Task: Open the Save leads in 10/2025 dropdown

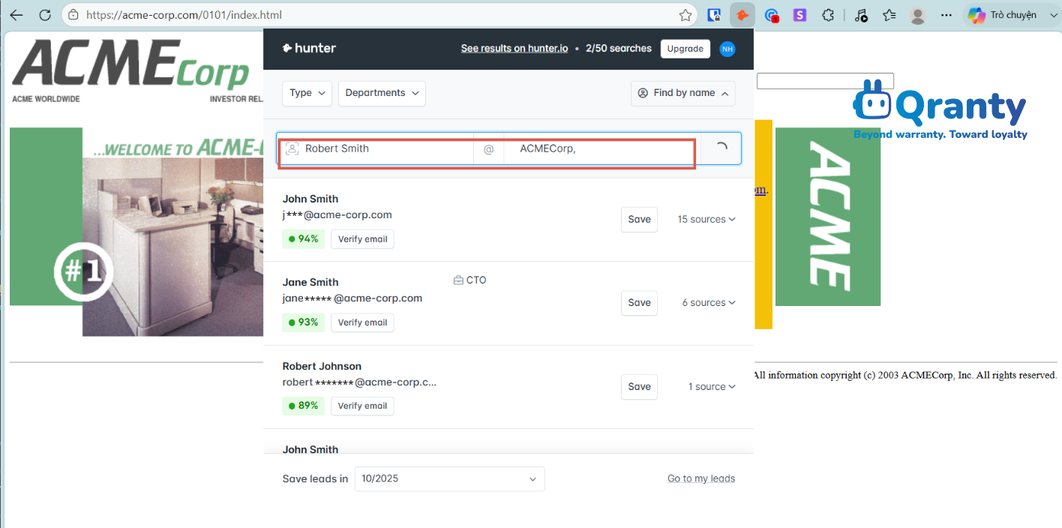Action: tap(450, 479)
